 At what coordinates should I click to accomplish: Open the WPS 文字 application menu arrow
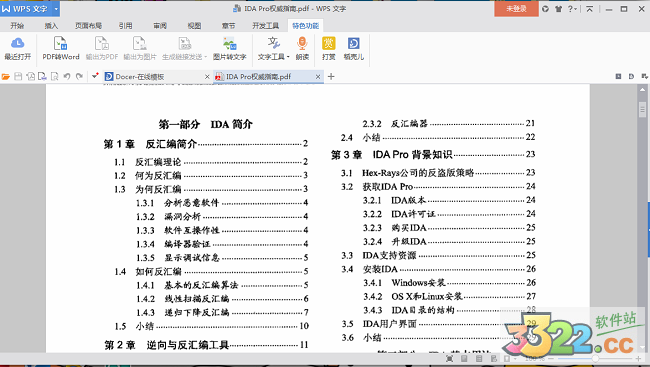click(56, 9)
